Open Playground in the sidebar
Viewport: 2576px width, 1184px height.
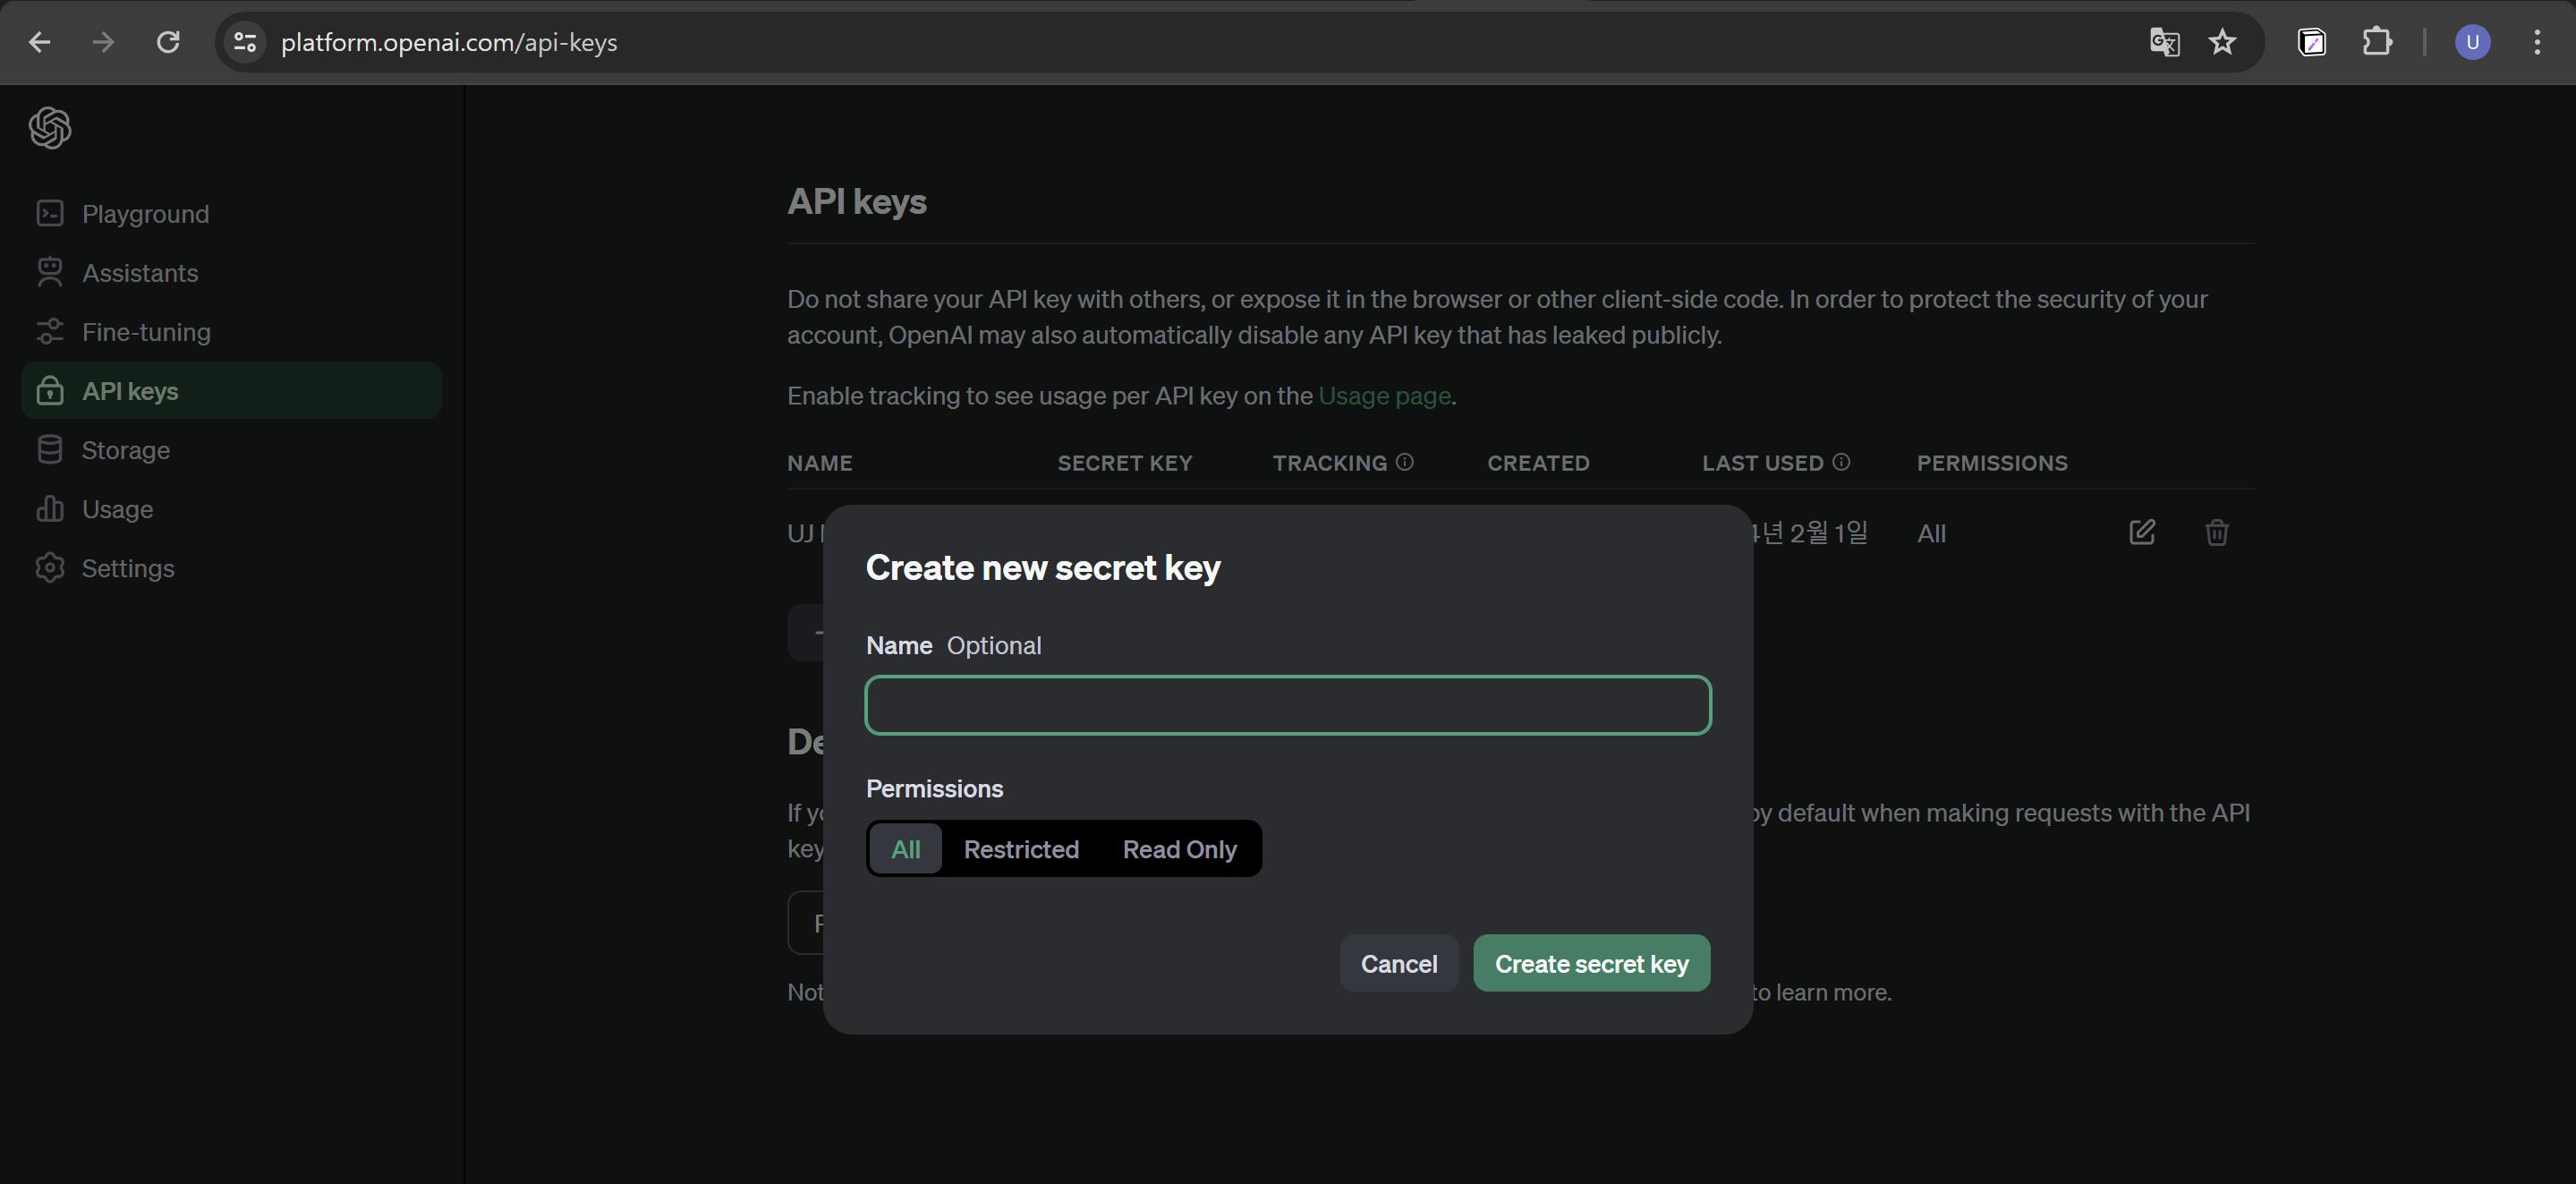click(145, 214)
